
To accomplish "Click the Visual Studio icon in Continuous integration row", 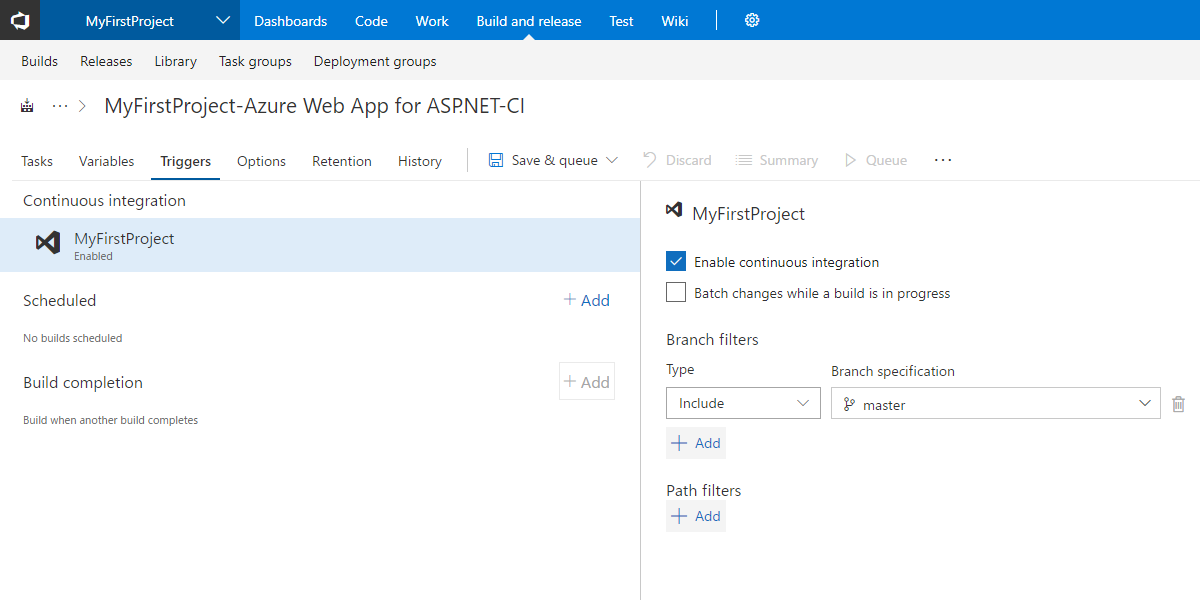I will click(x=48, y=243).
